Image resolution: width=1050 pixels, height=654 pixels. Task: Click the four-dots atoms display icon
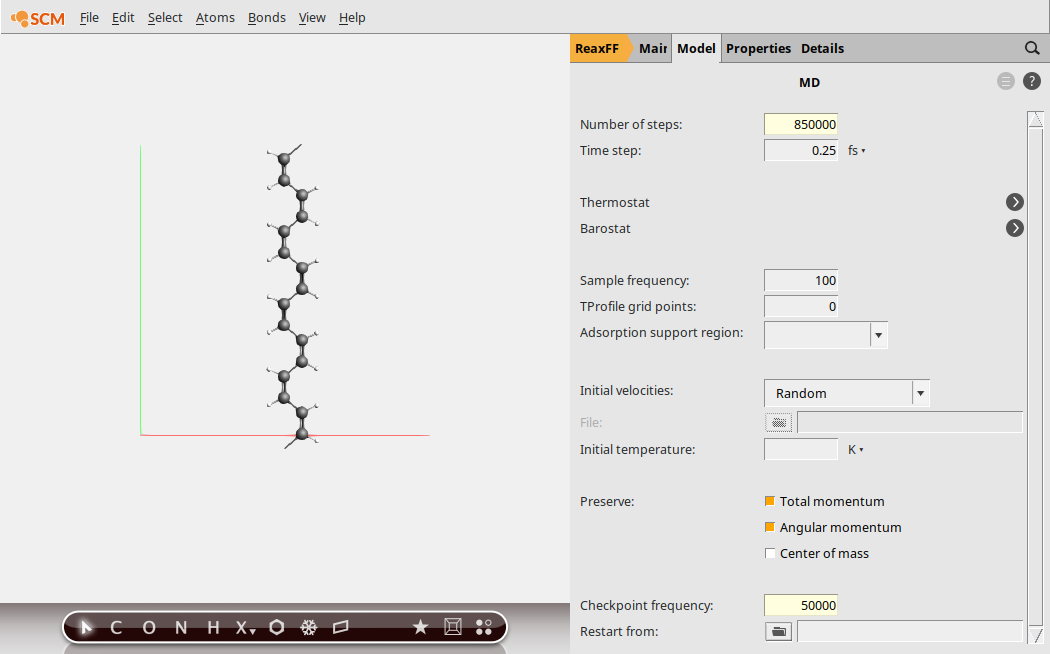[x=483, y=627]
